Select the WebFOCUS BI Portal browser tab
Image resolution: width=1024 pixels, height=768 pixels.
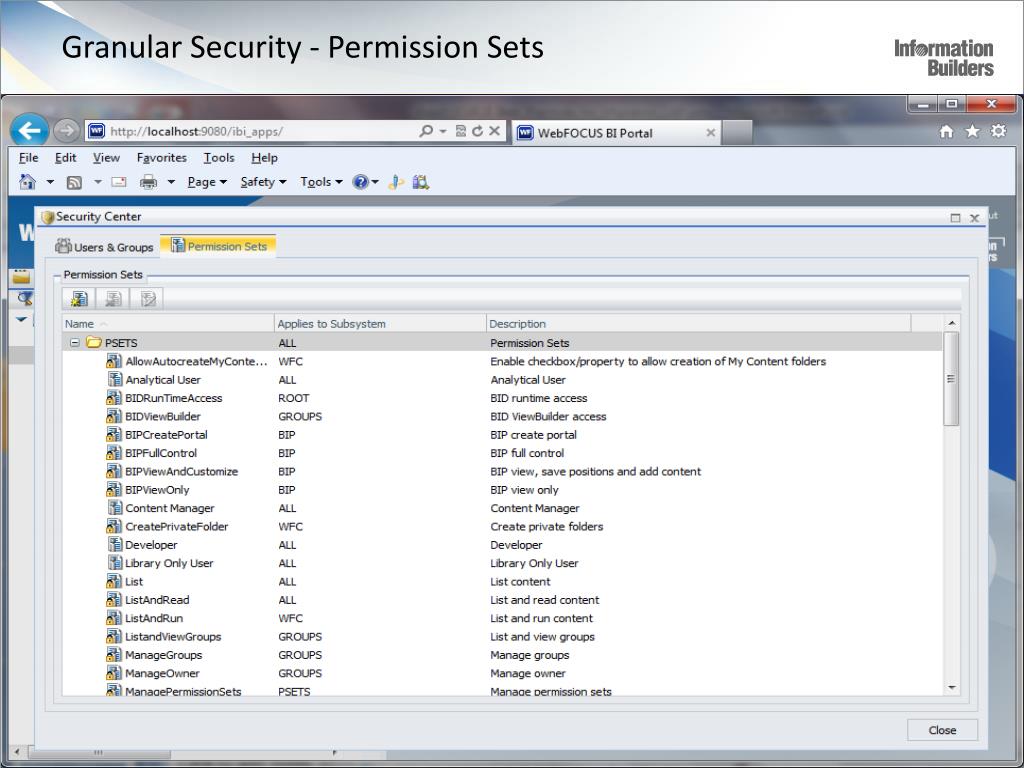click(x=617, y=133)
